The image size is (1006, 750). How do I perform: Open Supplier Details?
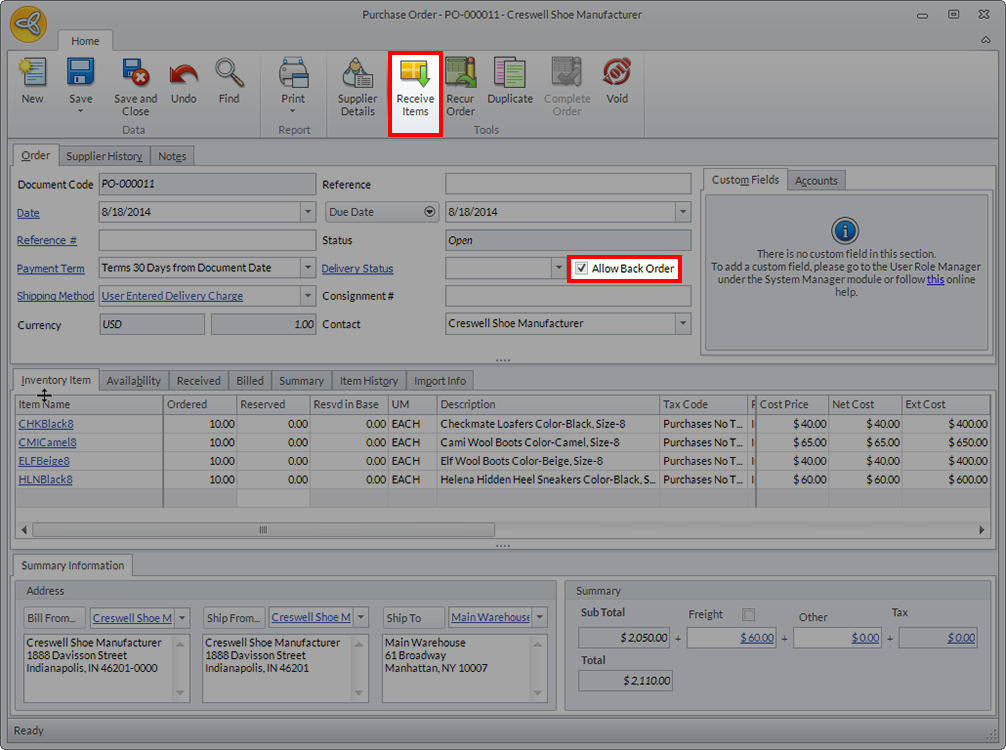tap(357, 75)
